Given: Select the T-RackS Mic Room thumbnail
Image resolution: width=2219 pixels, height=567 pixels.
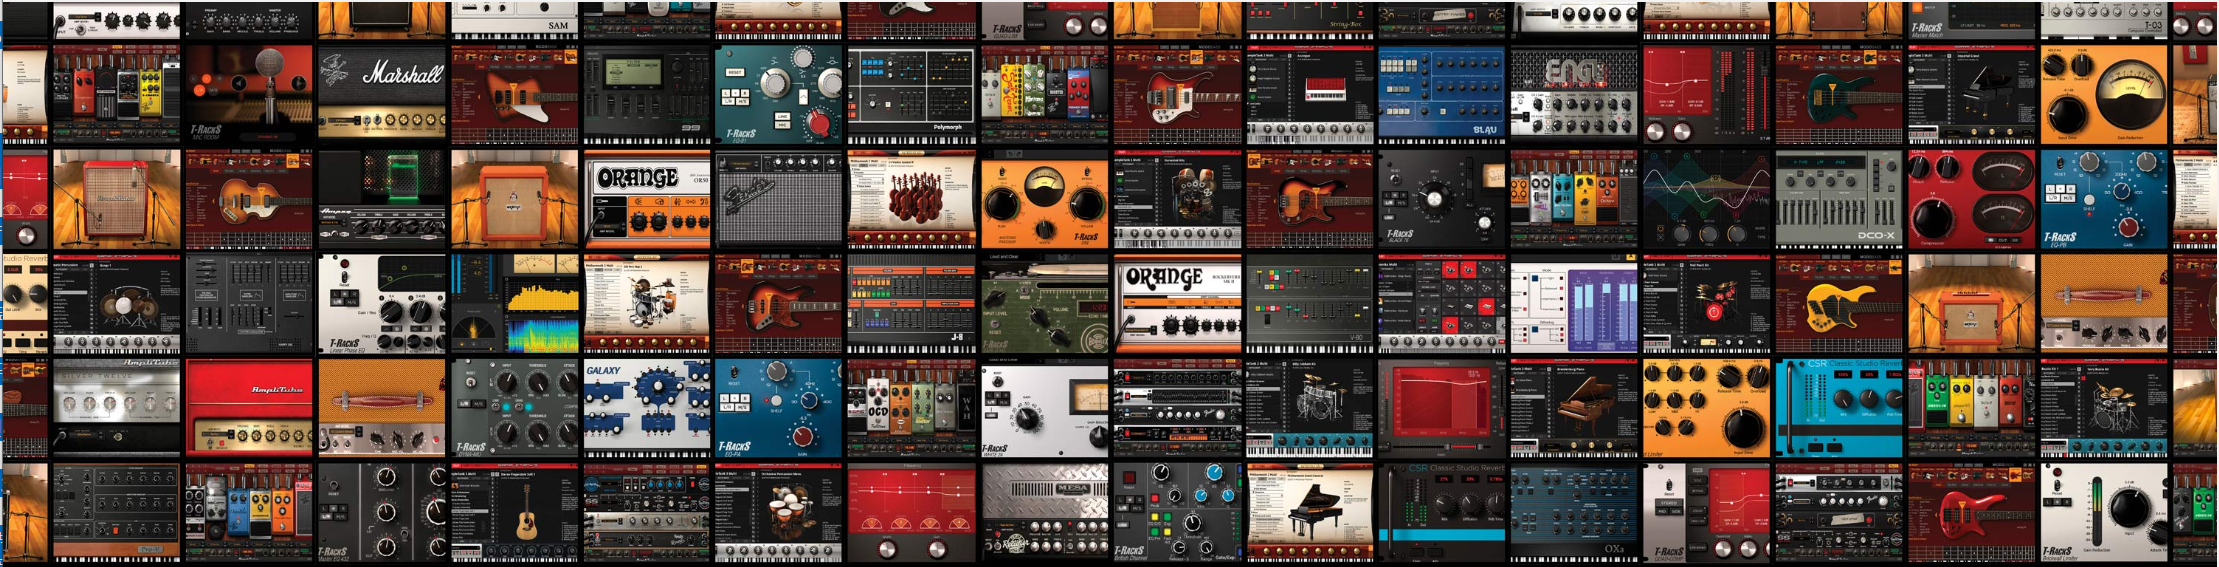Looking at the screenshot, I should point(249,94).
